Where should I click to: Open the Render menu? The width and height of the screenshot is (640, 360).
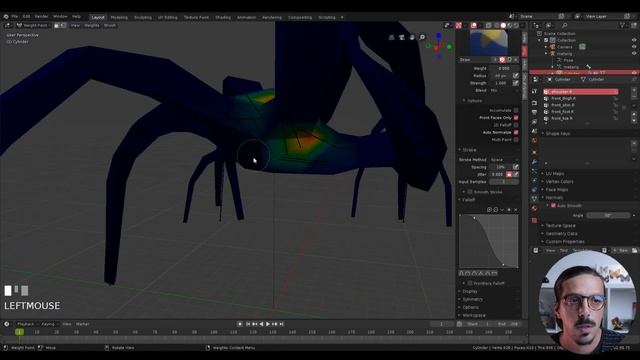coord(41,16)
